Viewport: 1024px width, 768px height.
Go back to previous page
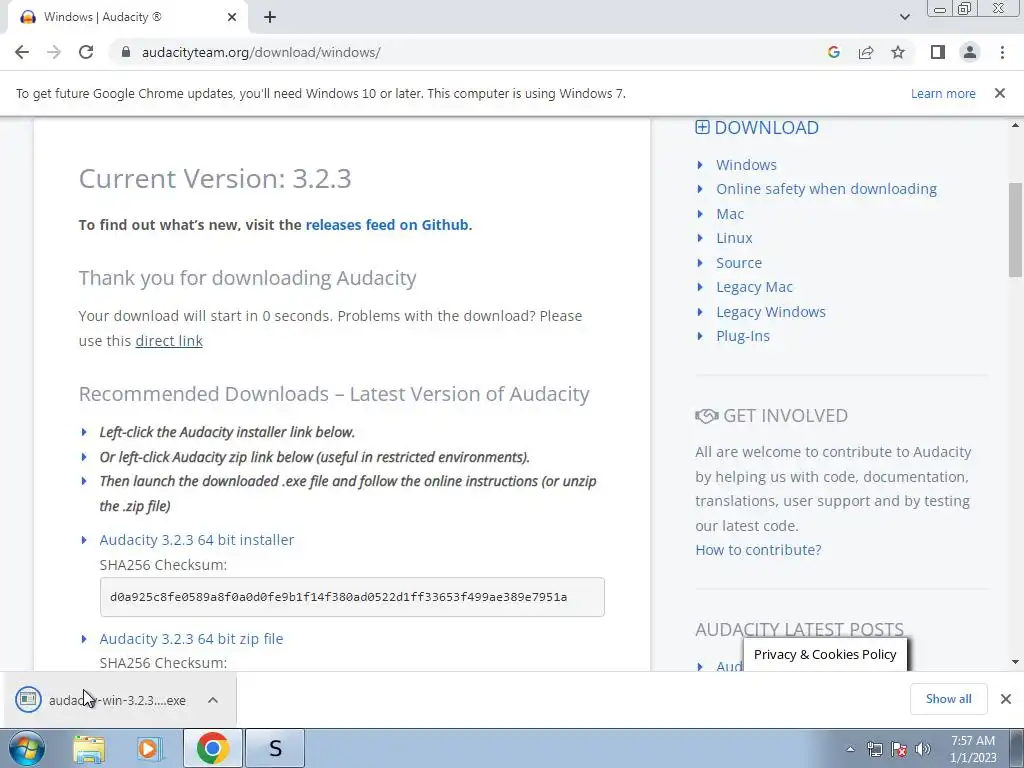(22, 52)
